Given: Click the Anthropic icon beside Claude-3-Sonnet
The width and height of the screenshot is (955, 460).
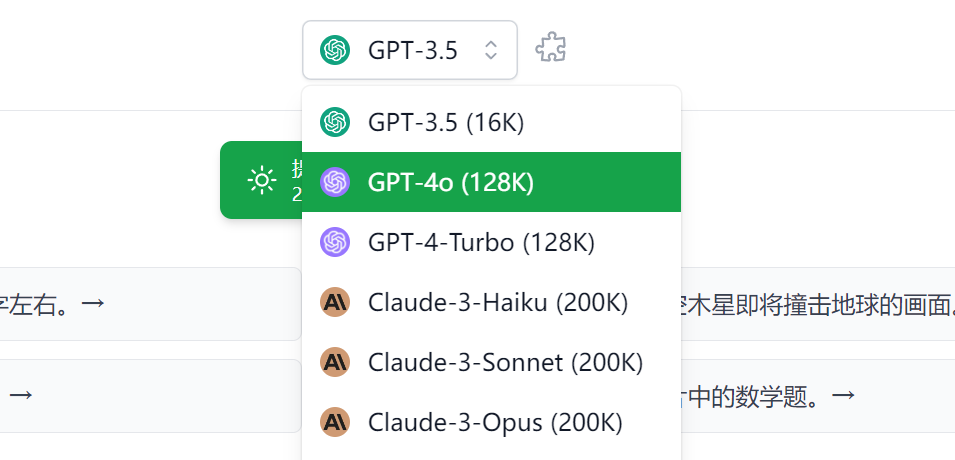Looking at the screenshot, I should coord(335,362).
